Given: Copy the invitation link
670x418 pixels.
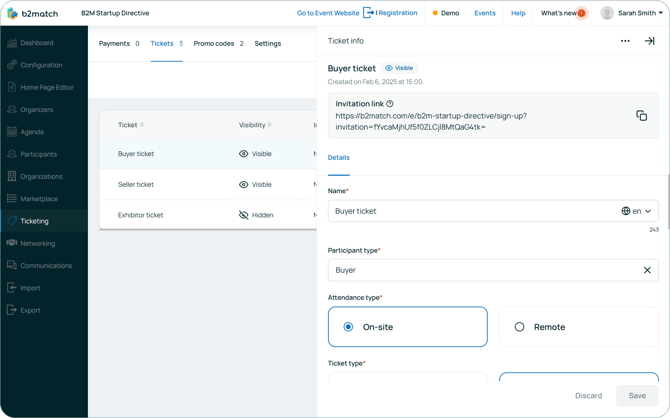Looking at the screenshot, I should [641, 116].
